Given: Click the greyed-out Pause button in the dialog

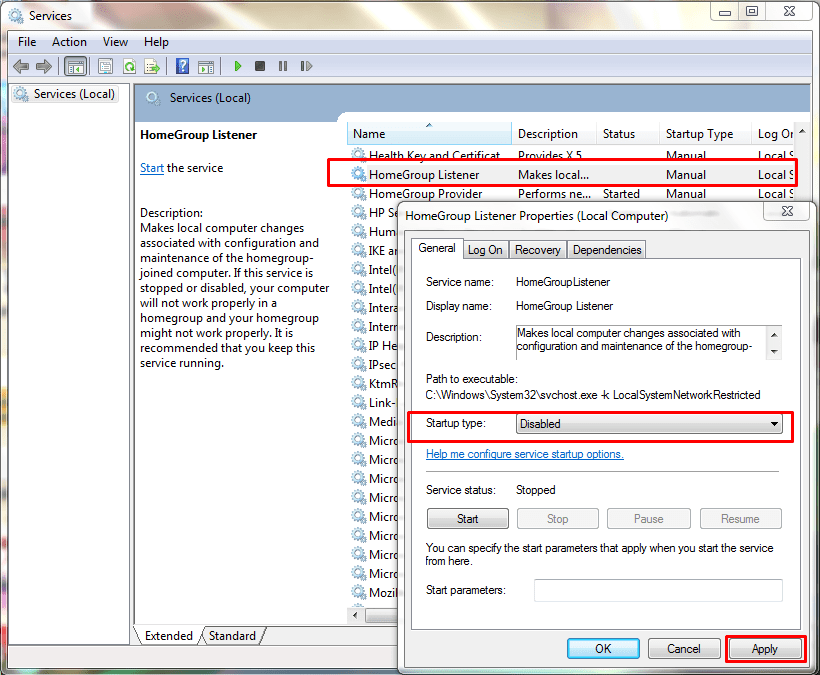Looking at the screenshot, I should click(x=648, y=519).
